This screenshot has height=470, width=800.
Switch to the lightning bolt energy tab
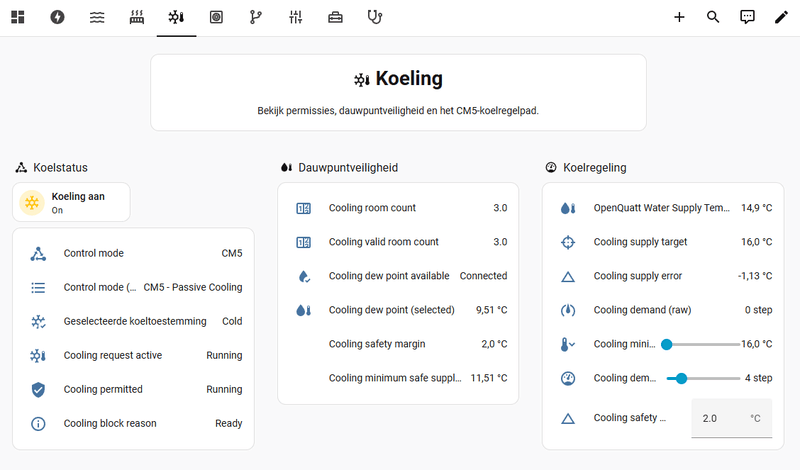(57, 17)
